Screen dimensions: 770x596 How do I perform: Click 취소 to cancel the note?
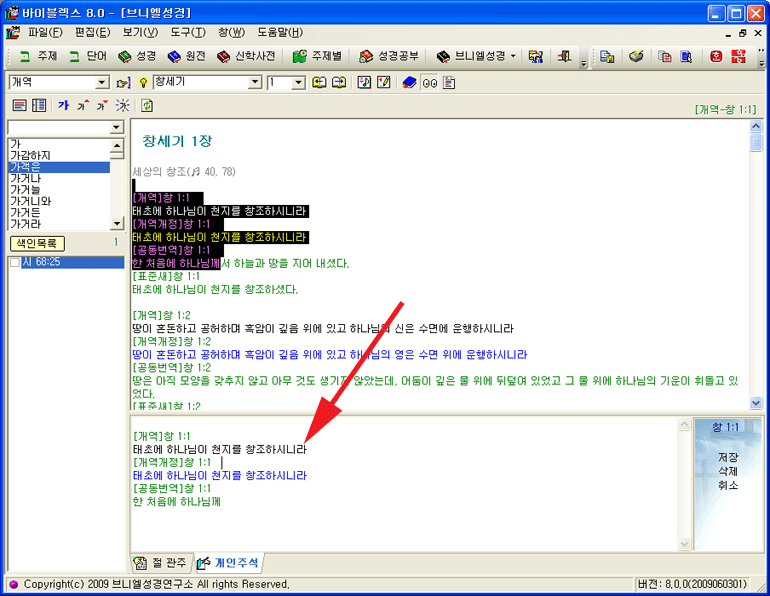[x=728, y=486]
